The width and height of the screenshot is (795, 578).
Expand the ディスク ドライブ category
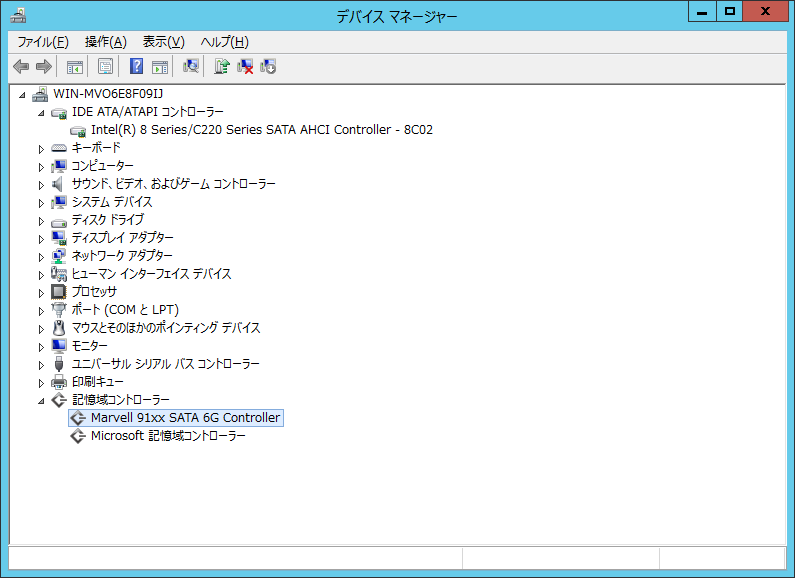[x=41, y=221]
